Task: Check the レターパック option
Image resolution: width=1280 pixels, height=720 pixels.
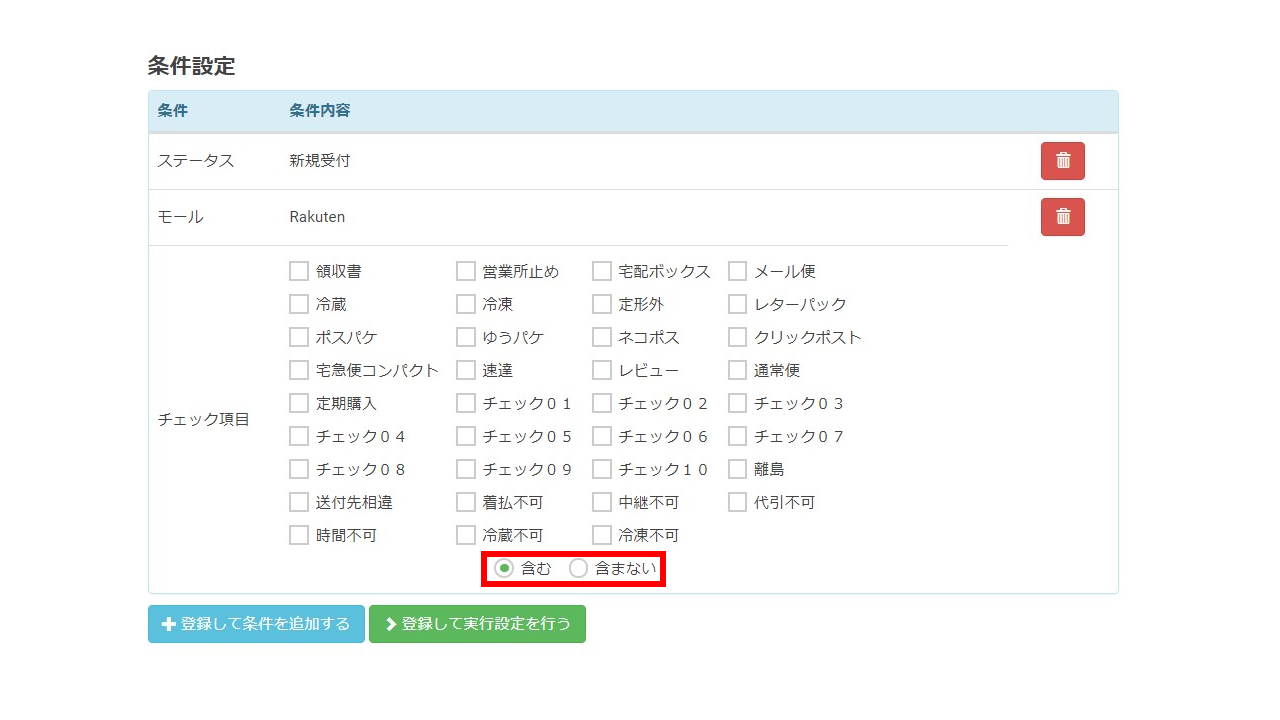Action: pyautogui.click(x=738, y=304)
